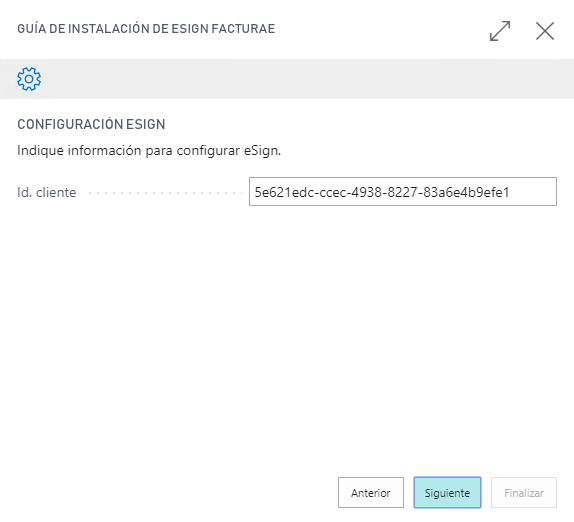Click the word ESIGN in the section heading
Screen dimensions: 574x522
point(146,124)
